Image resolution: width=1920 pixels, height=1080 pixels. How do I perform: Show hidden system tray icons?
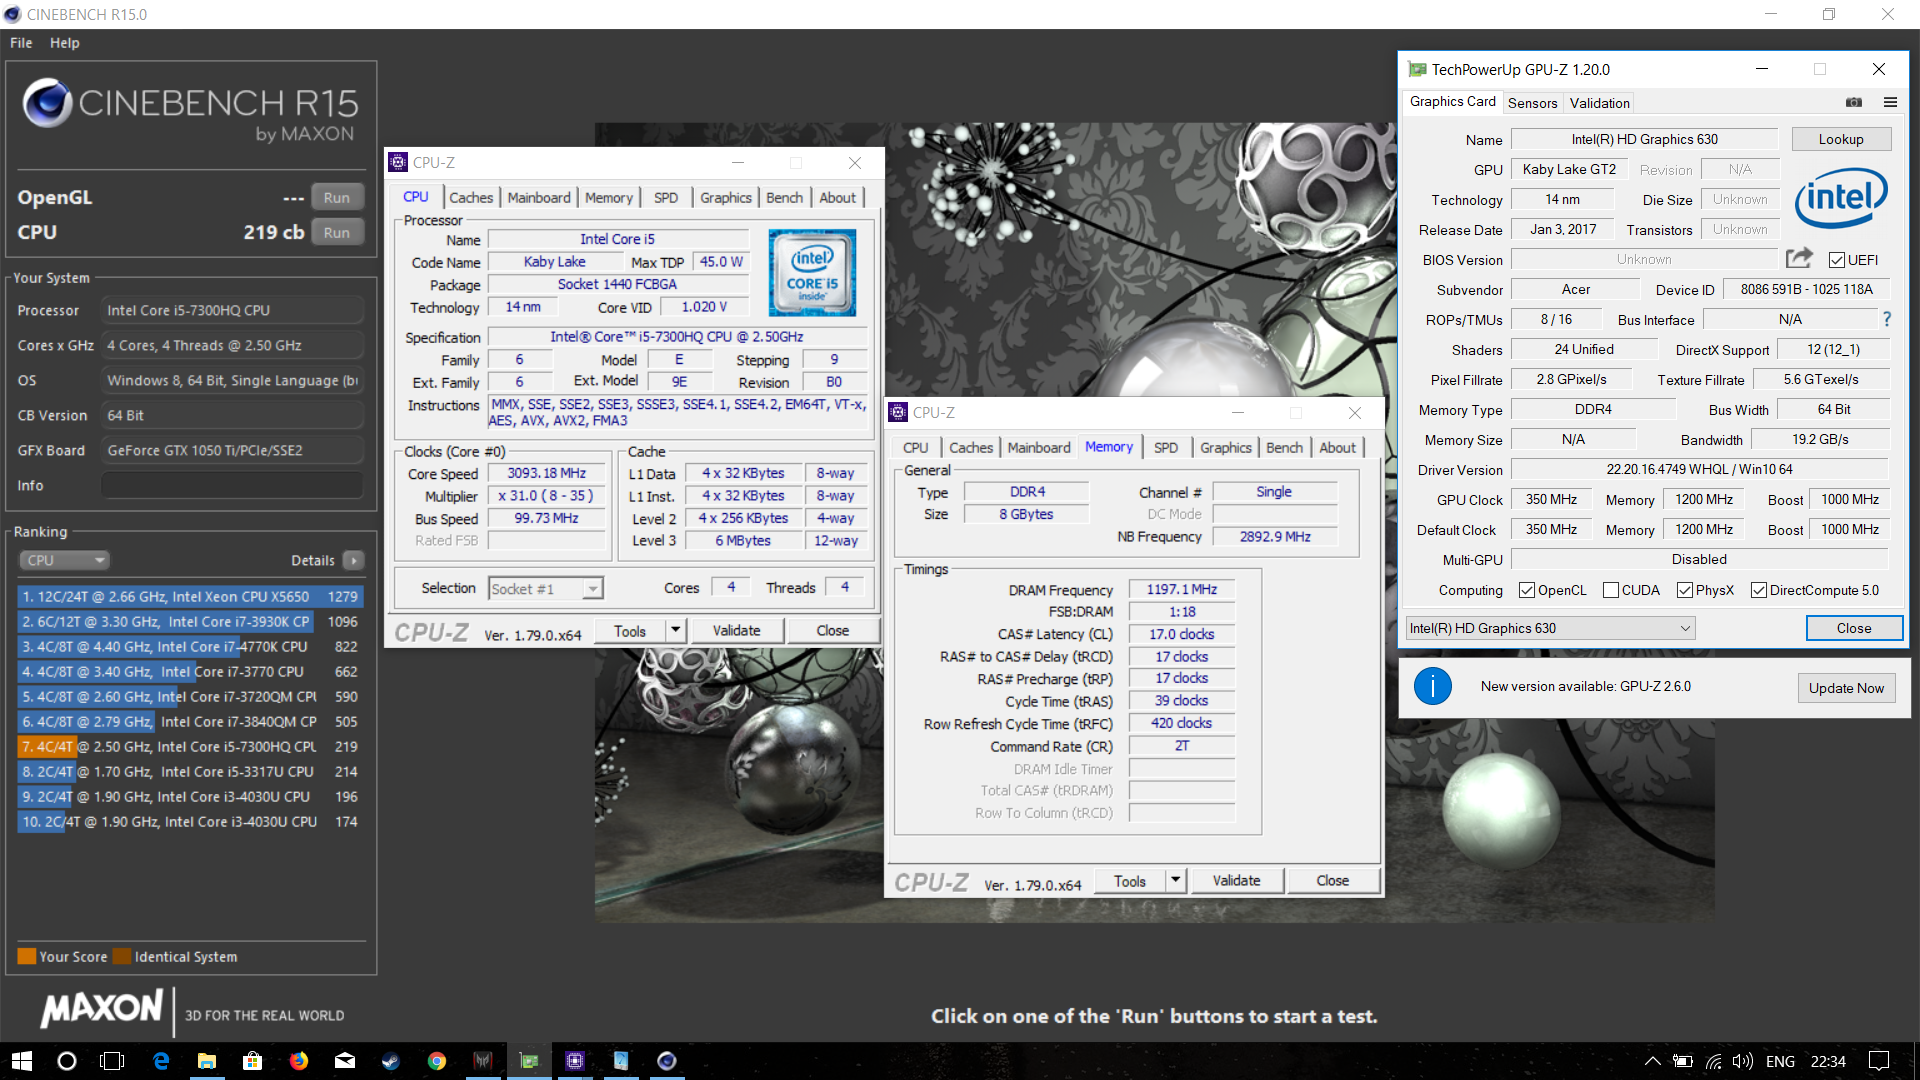tap(1653, 1061)
